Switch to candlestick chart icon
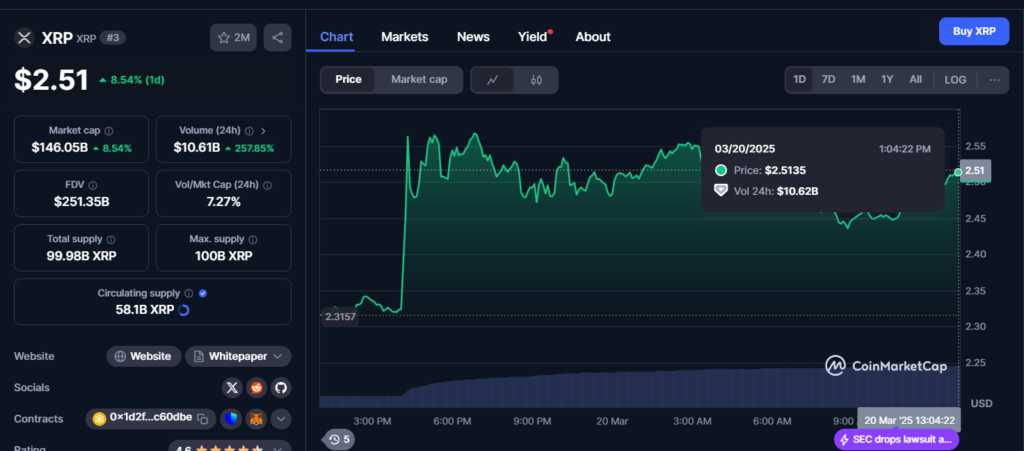 pos(536,80)
